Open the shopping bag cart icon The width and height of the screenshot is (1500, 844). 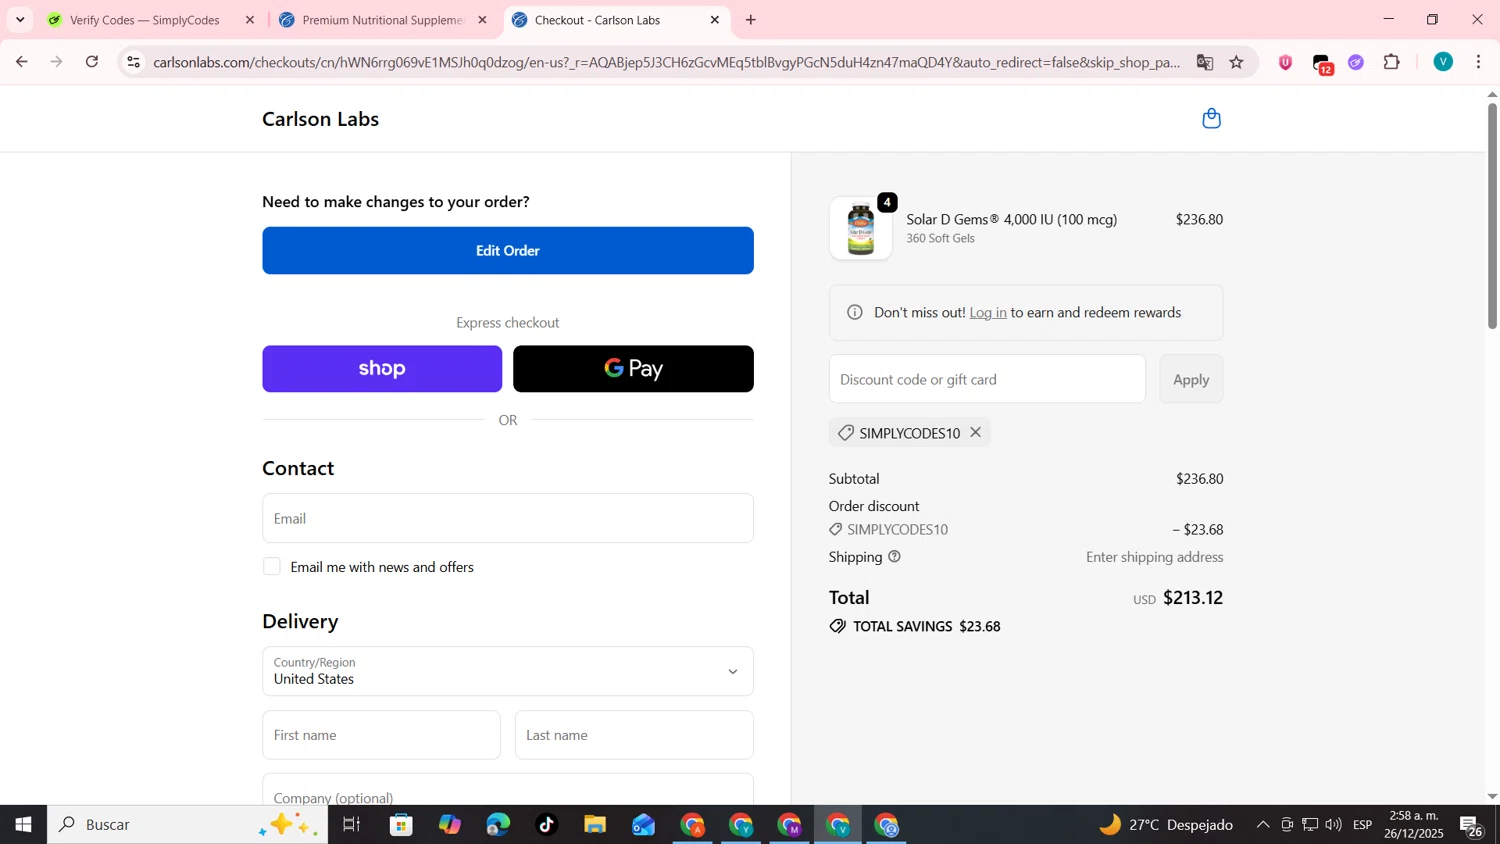pyautogui.click(x=1211, y=119)
